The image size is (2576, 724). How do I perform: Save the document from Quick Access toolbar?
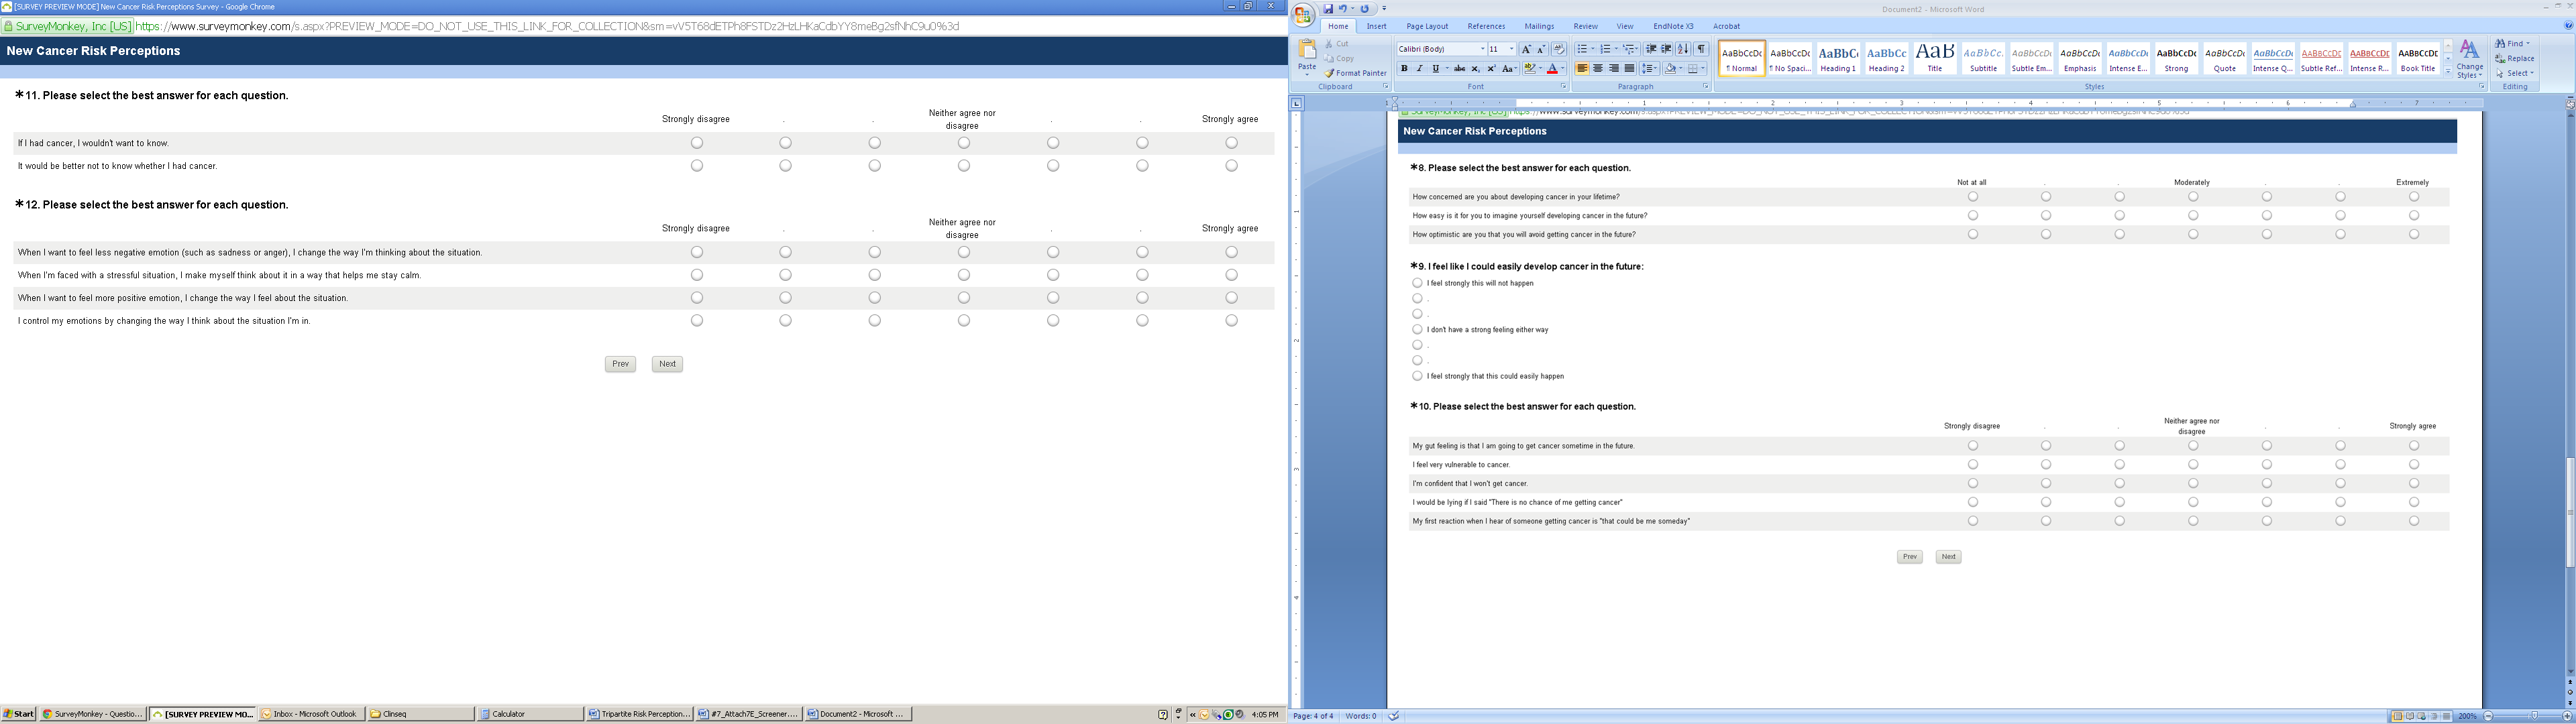tap(1328, 9)
